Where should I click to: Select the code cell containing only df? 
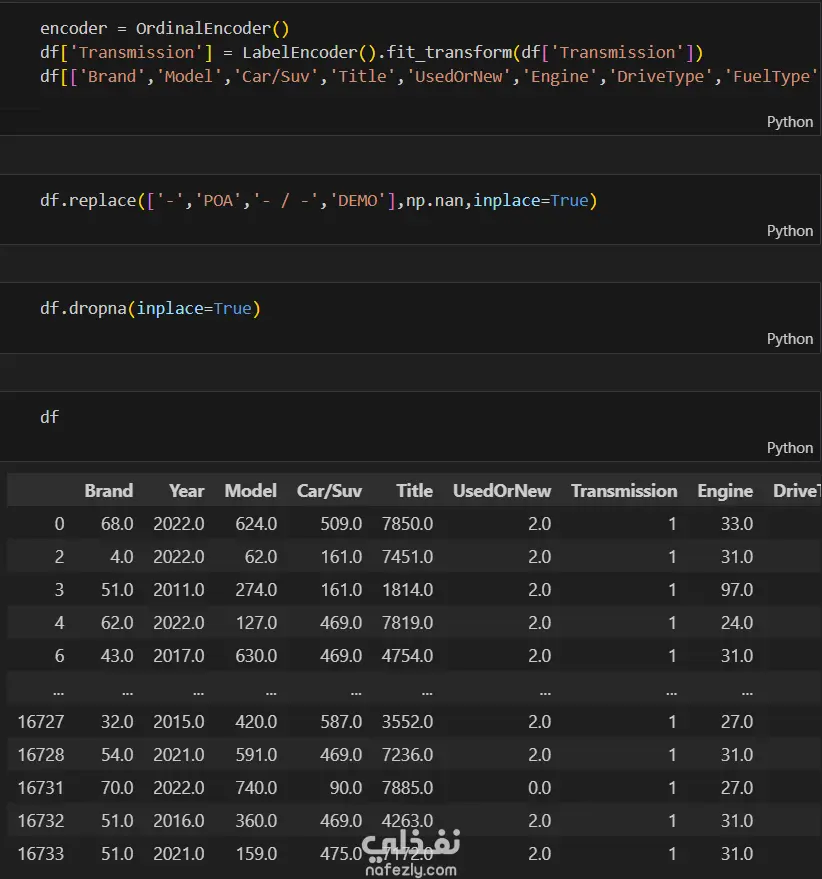click(x=50, y=417)
